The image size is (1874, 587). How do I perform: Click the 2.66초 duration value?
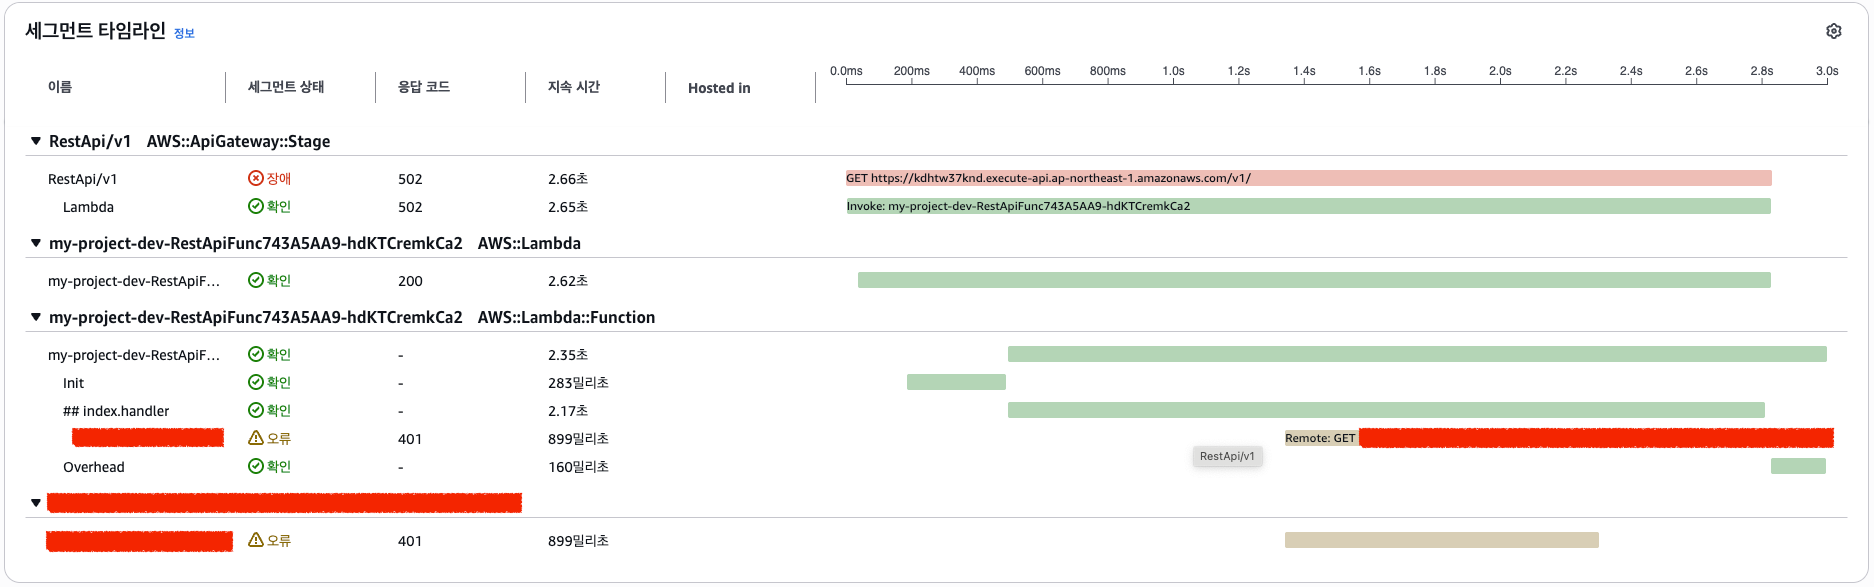click(x=568, y=179)
